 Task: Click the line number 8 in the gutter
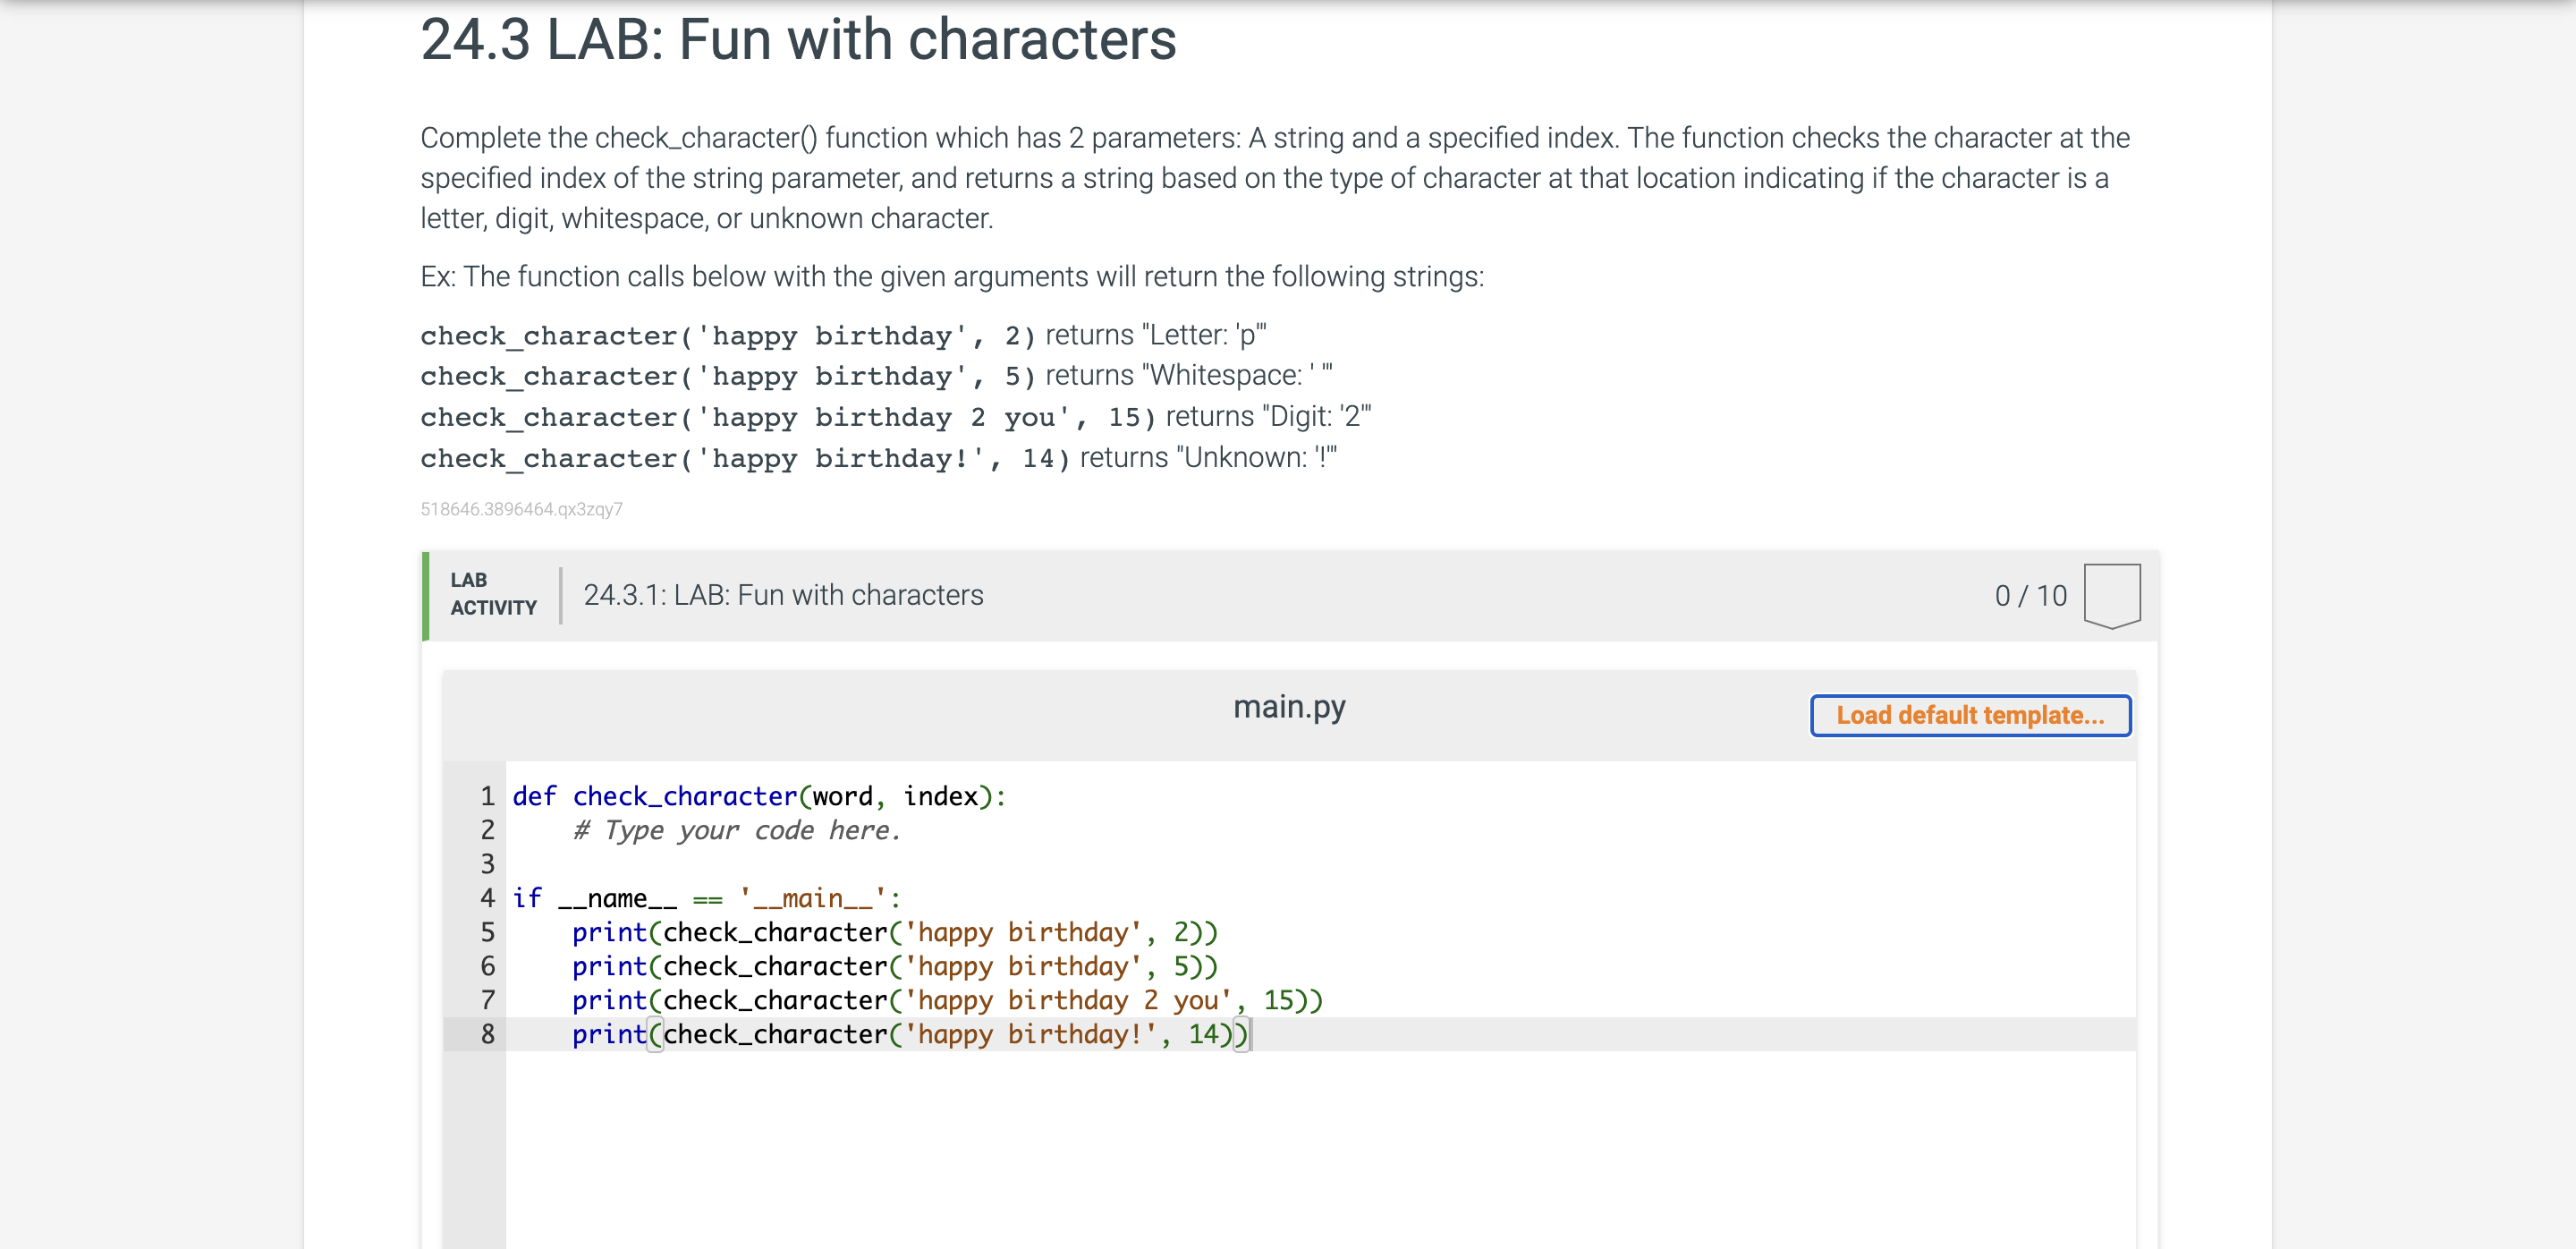coord(488,1034)
